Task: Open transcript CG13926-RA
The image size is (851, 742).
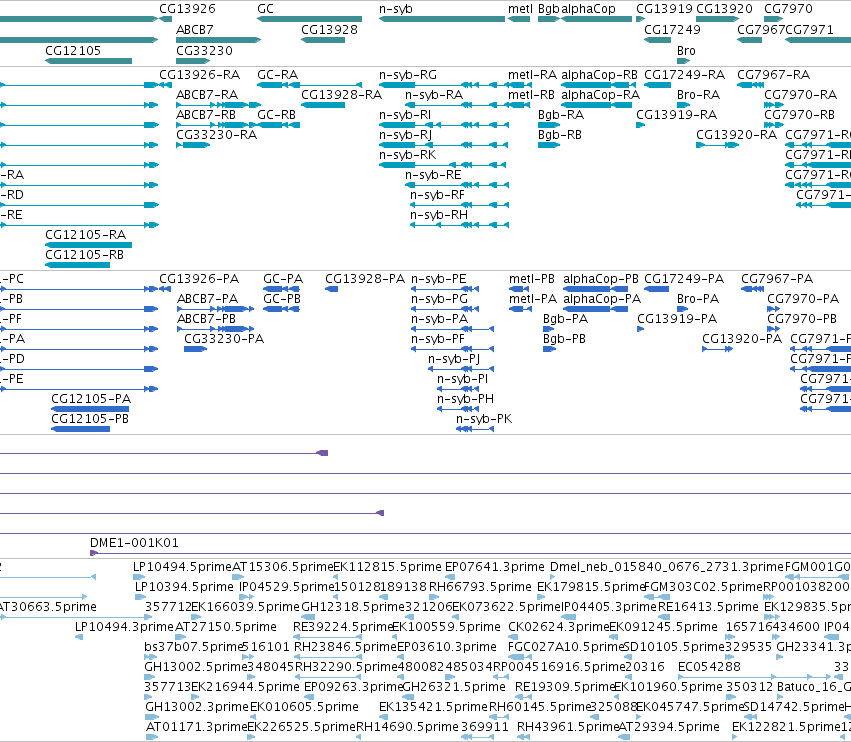Action: [199, 74]
